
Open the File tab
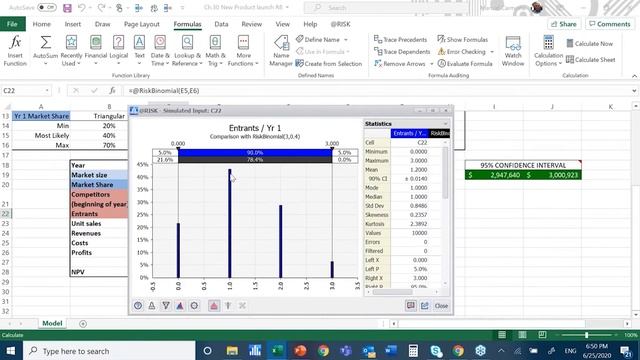12,24
